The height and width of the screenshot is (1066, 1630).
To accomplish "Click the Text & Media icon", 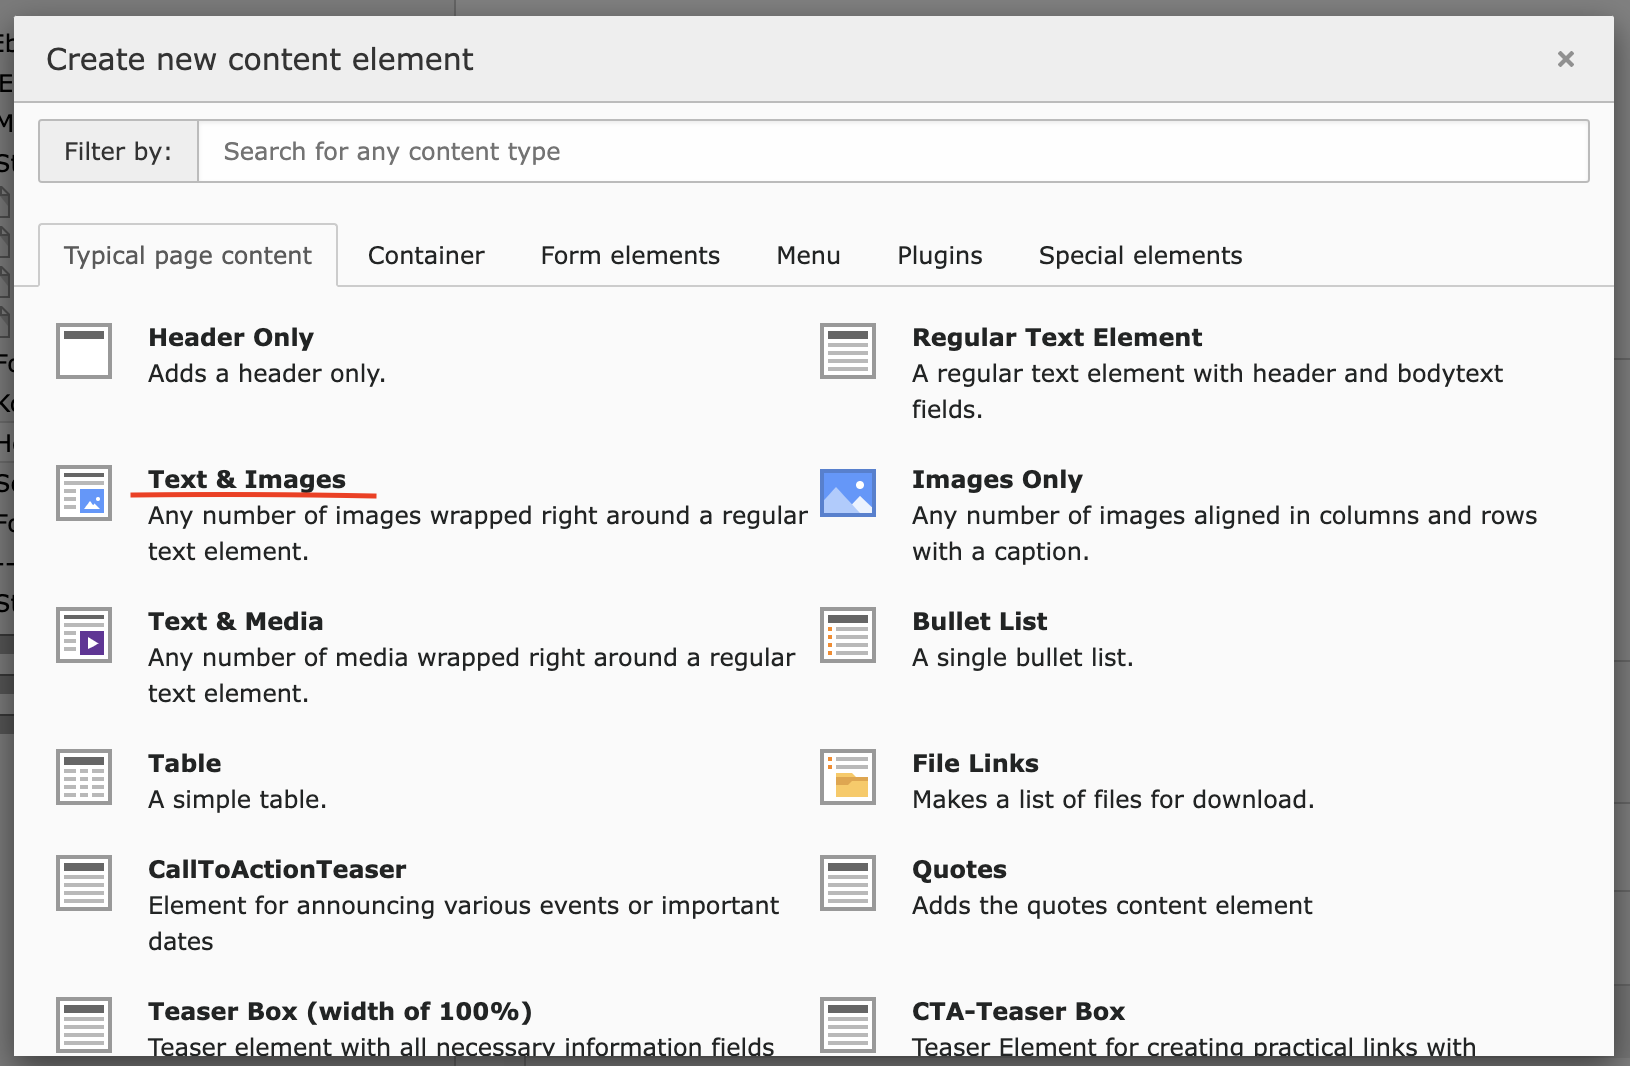I will 84,635.
